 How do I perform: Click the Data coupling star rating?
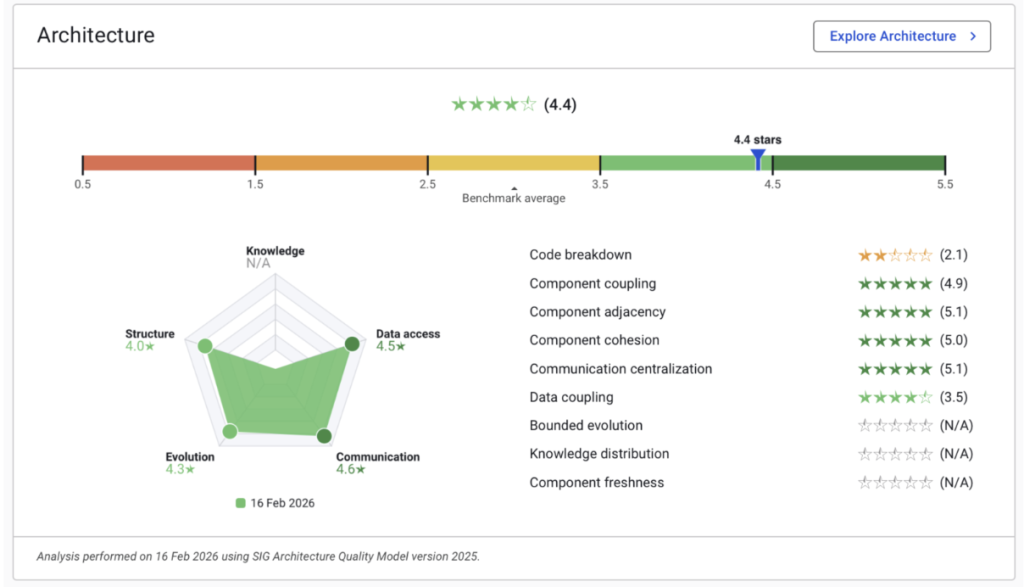tap(895, 397)
